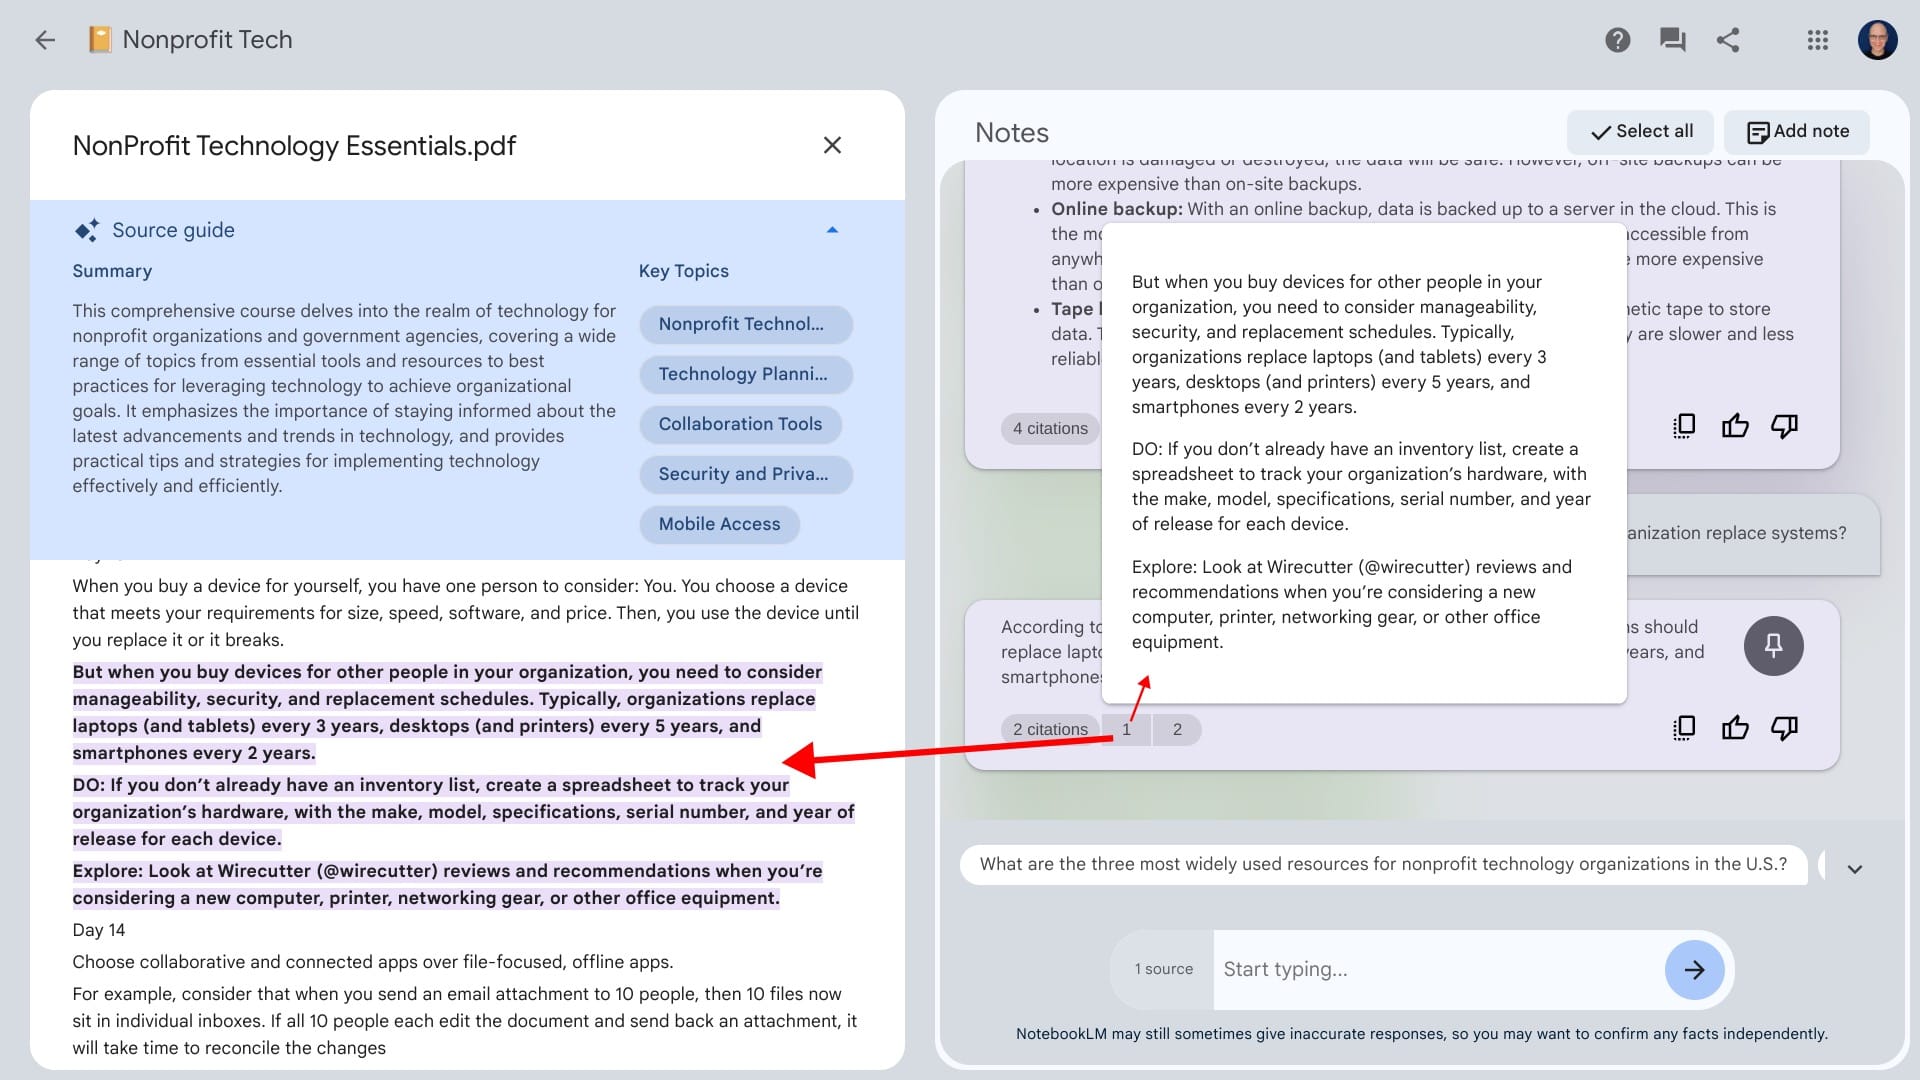Click the Nonprofit Tech notebook title
Viewport: 1920px width, 1080px height.
pos(207,40)
